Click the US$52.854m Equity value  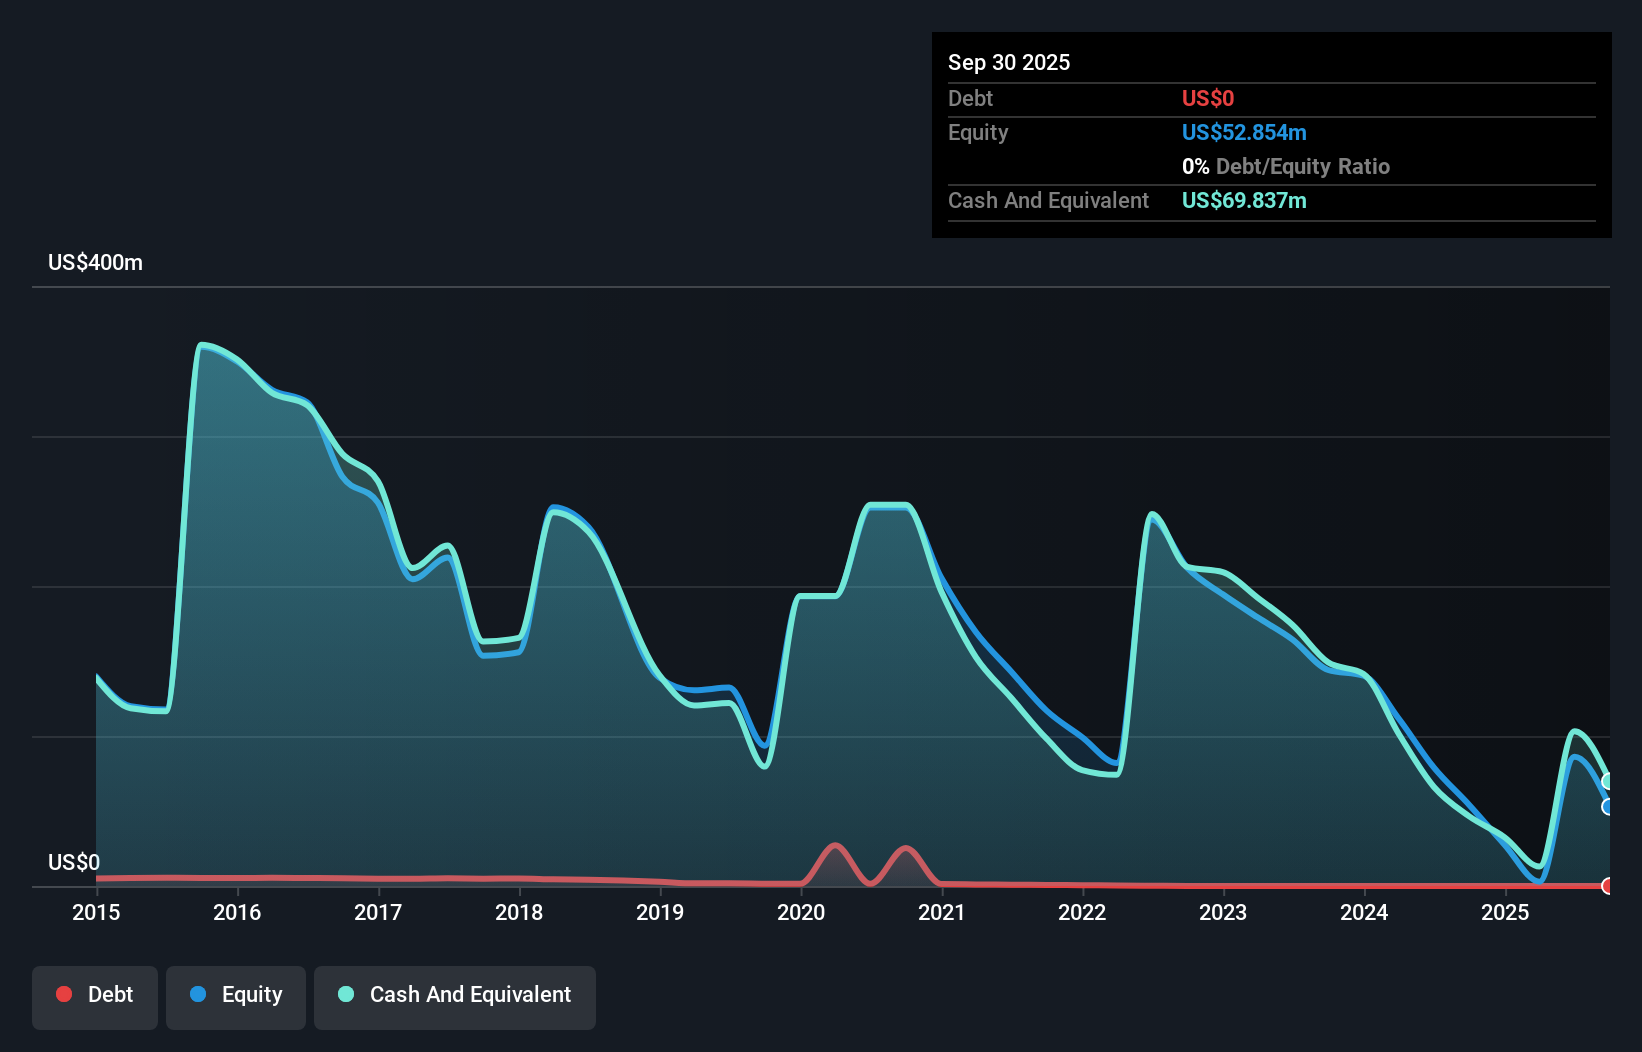pyautogui.click(x=1244, y=132)
